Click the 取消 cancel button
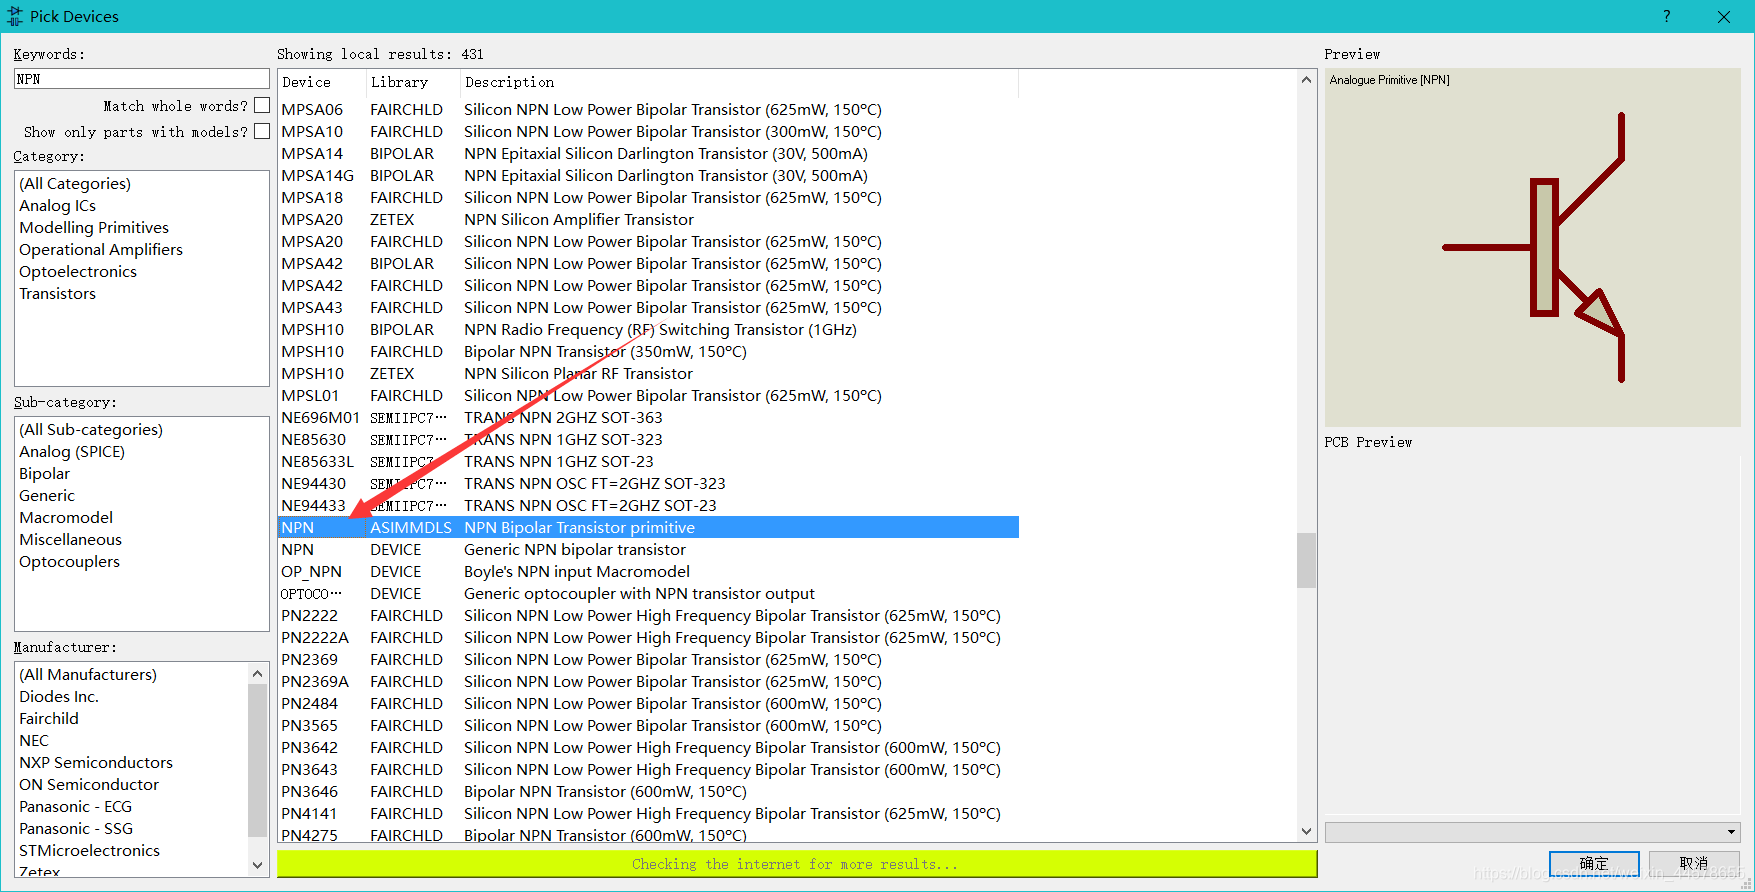Screen dimensions: 1755x892 pyautogui.click(x=1694, y=863)
